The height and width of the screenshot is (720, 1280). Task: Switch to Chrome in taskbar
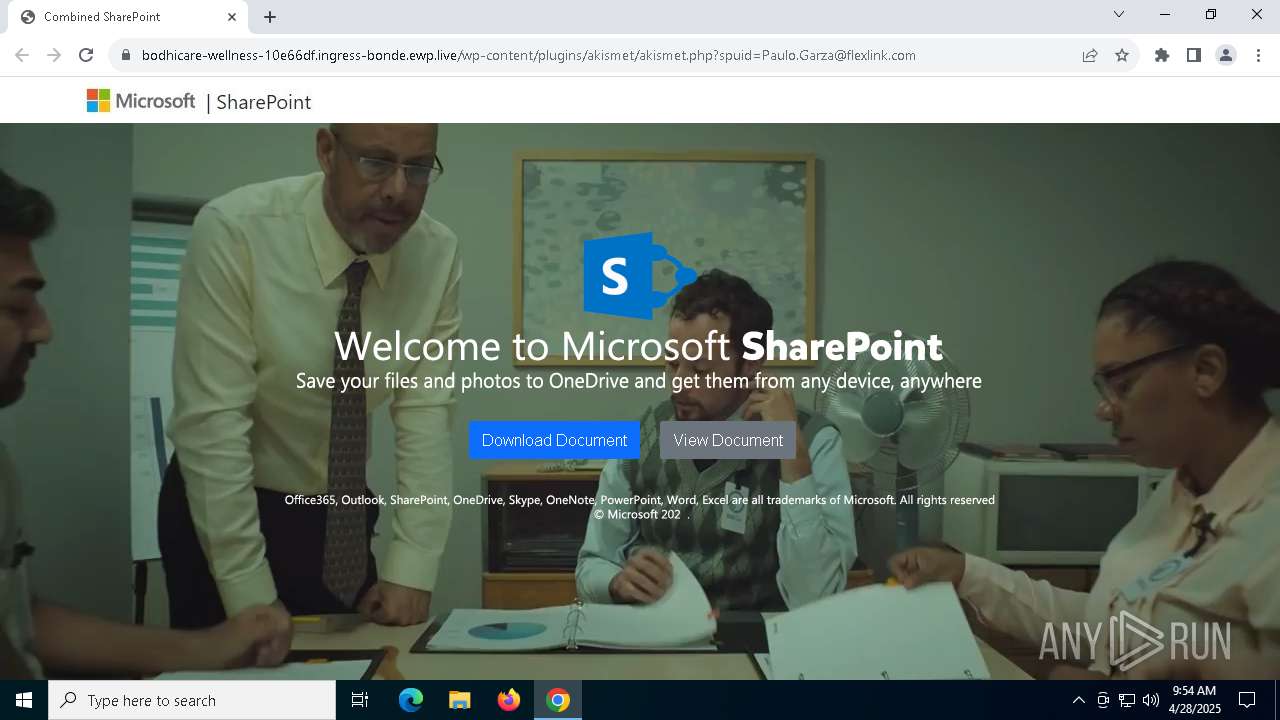558,700
